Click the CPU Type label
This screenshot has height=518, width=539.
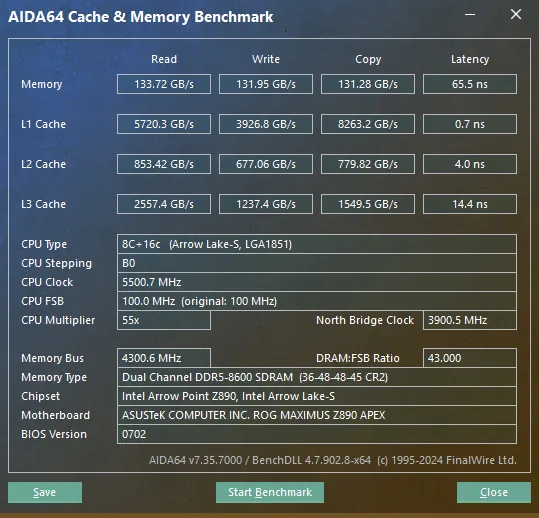pyautogui.click(x=44, y=244)
